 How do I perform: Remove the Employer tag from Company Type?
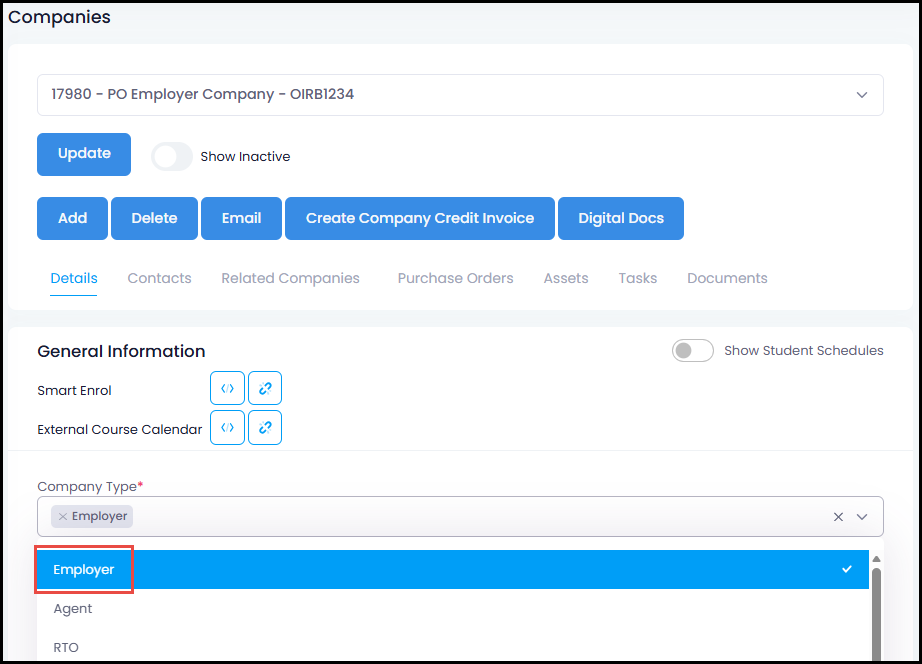point(63,517)
